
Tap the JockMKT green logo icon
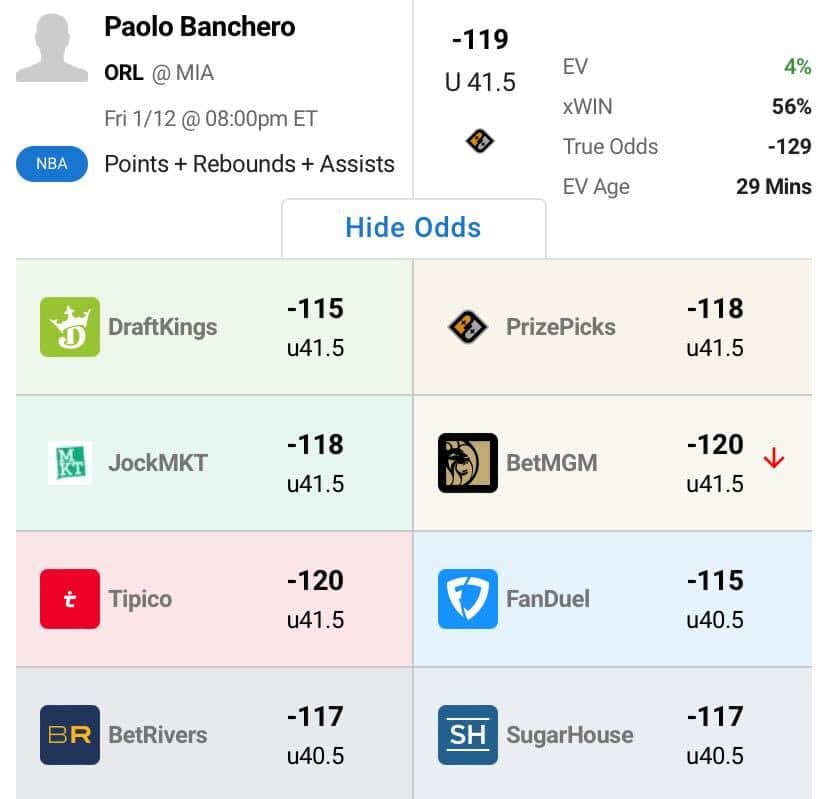[70, 463]
